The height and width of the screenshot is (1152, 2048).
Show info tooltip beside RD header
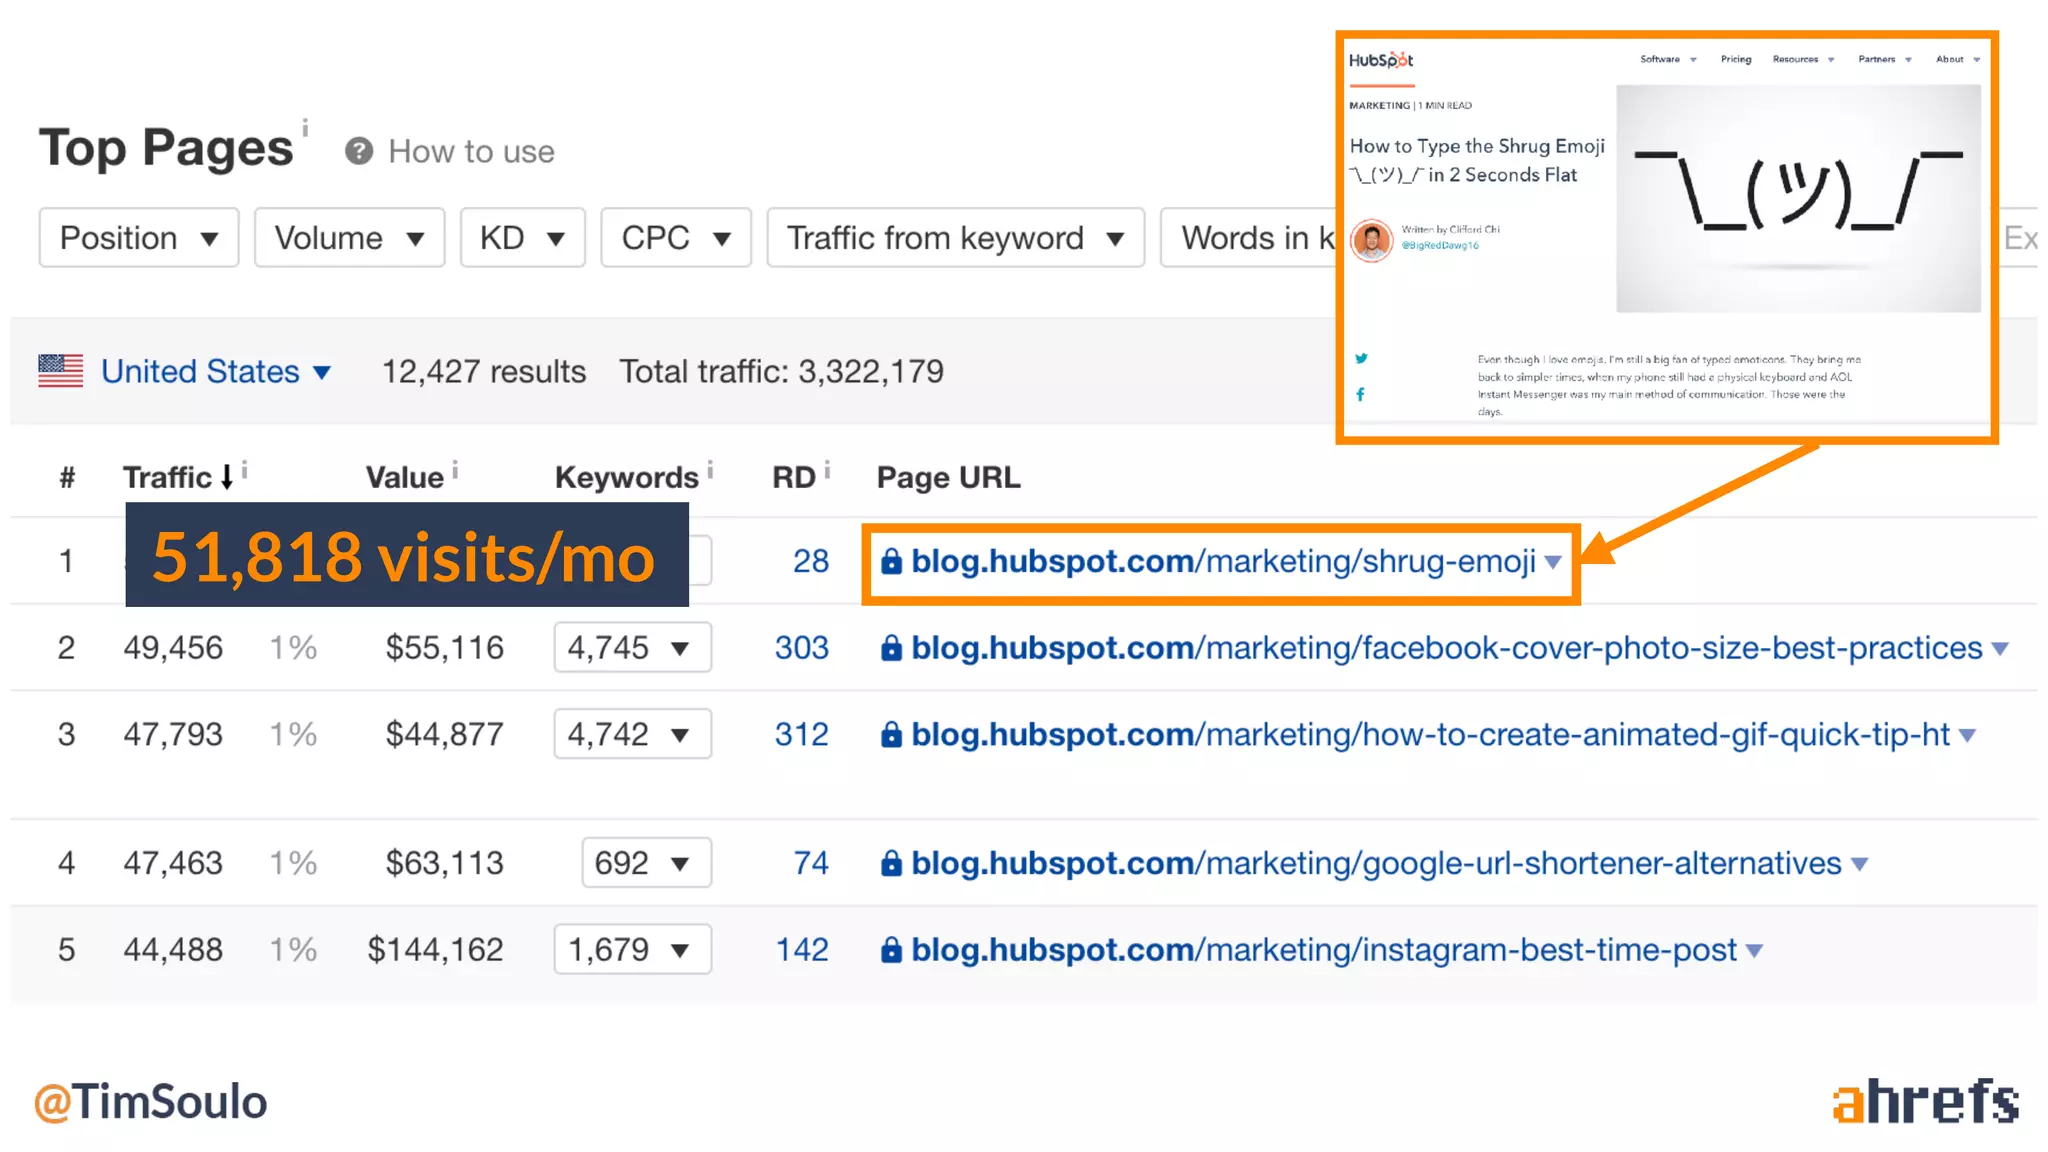[x=827, y=469]
